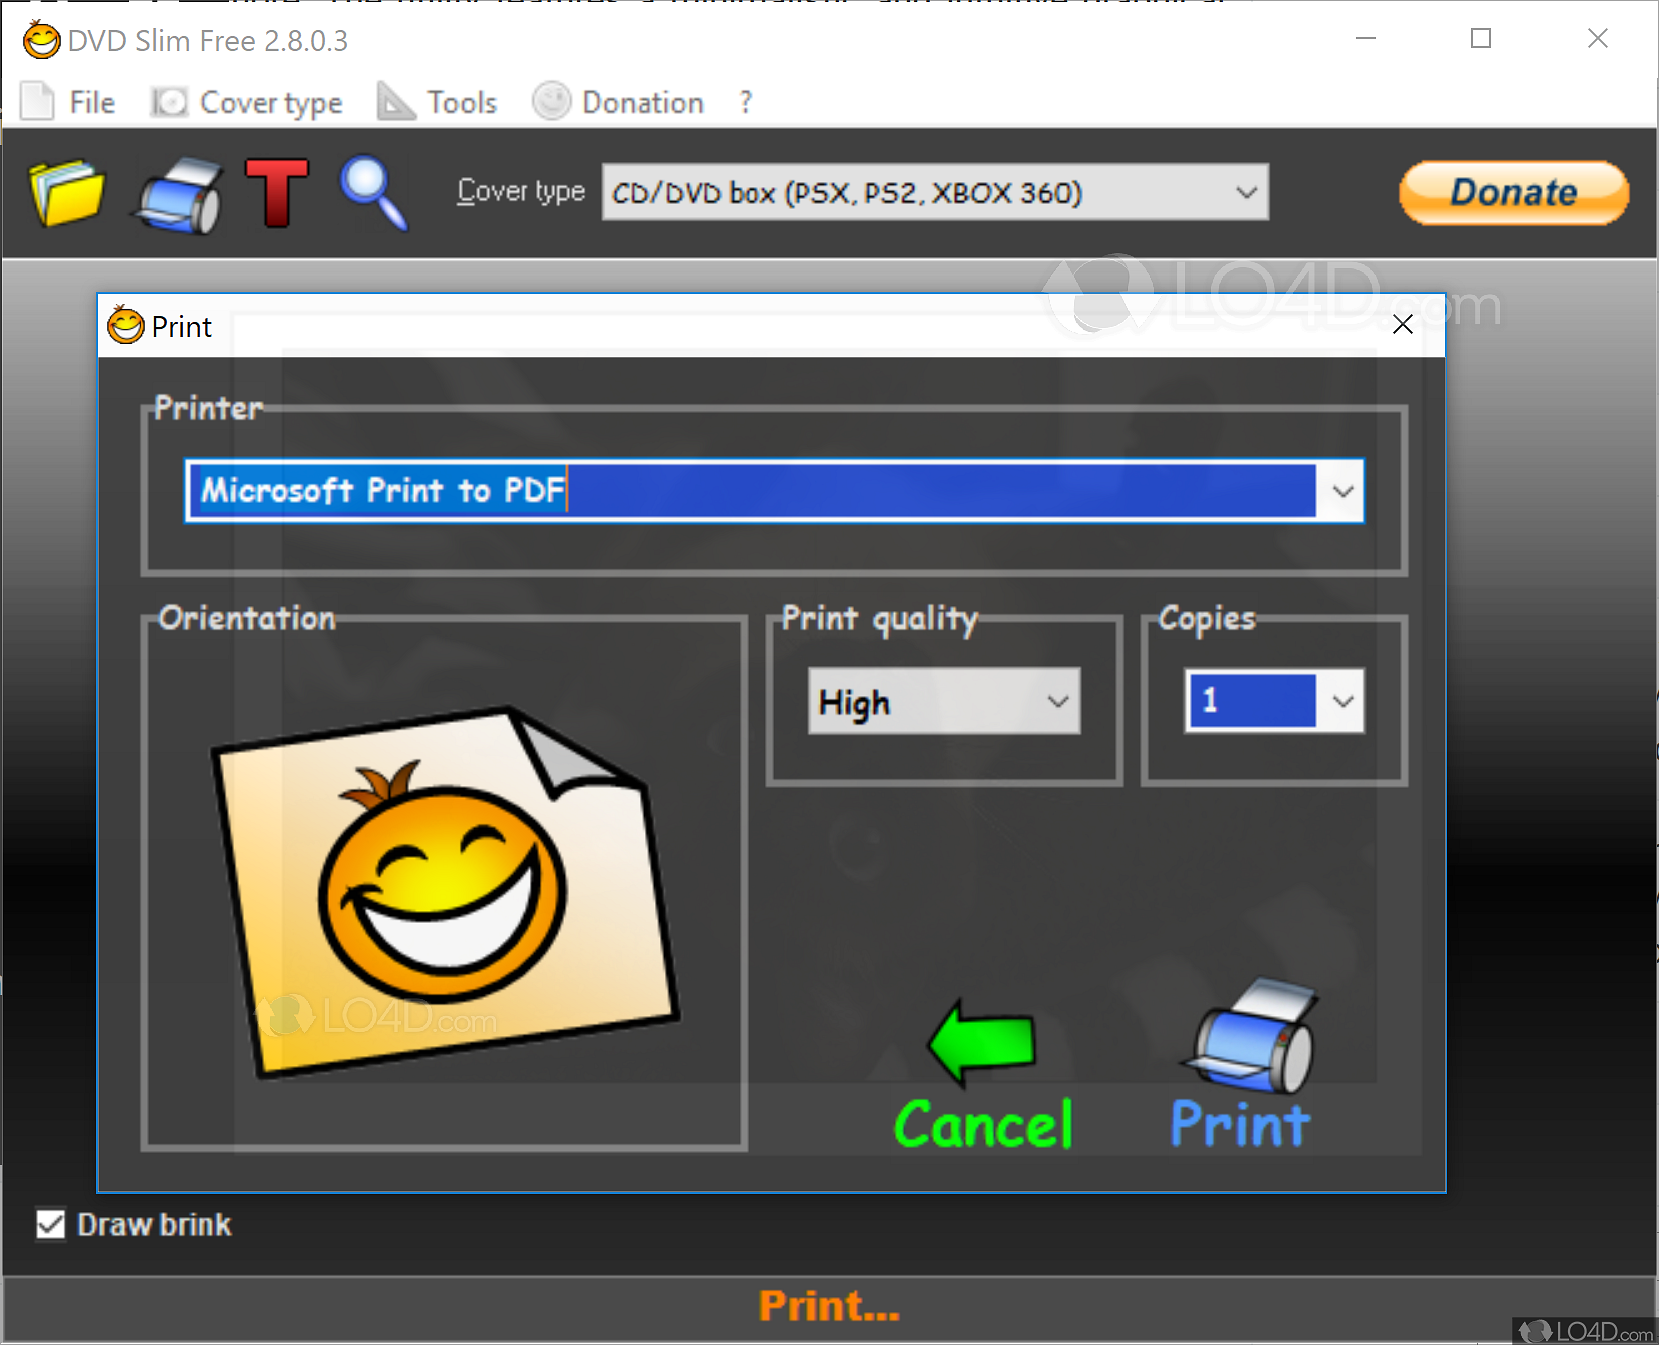
Task: Open the Cover type menu
Action: [246, 102]
